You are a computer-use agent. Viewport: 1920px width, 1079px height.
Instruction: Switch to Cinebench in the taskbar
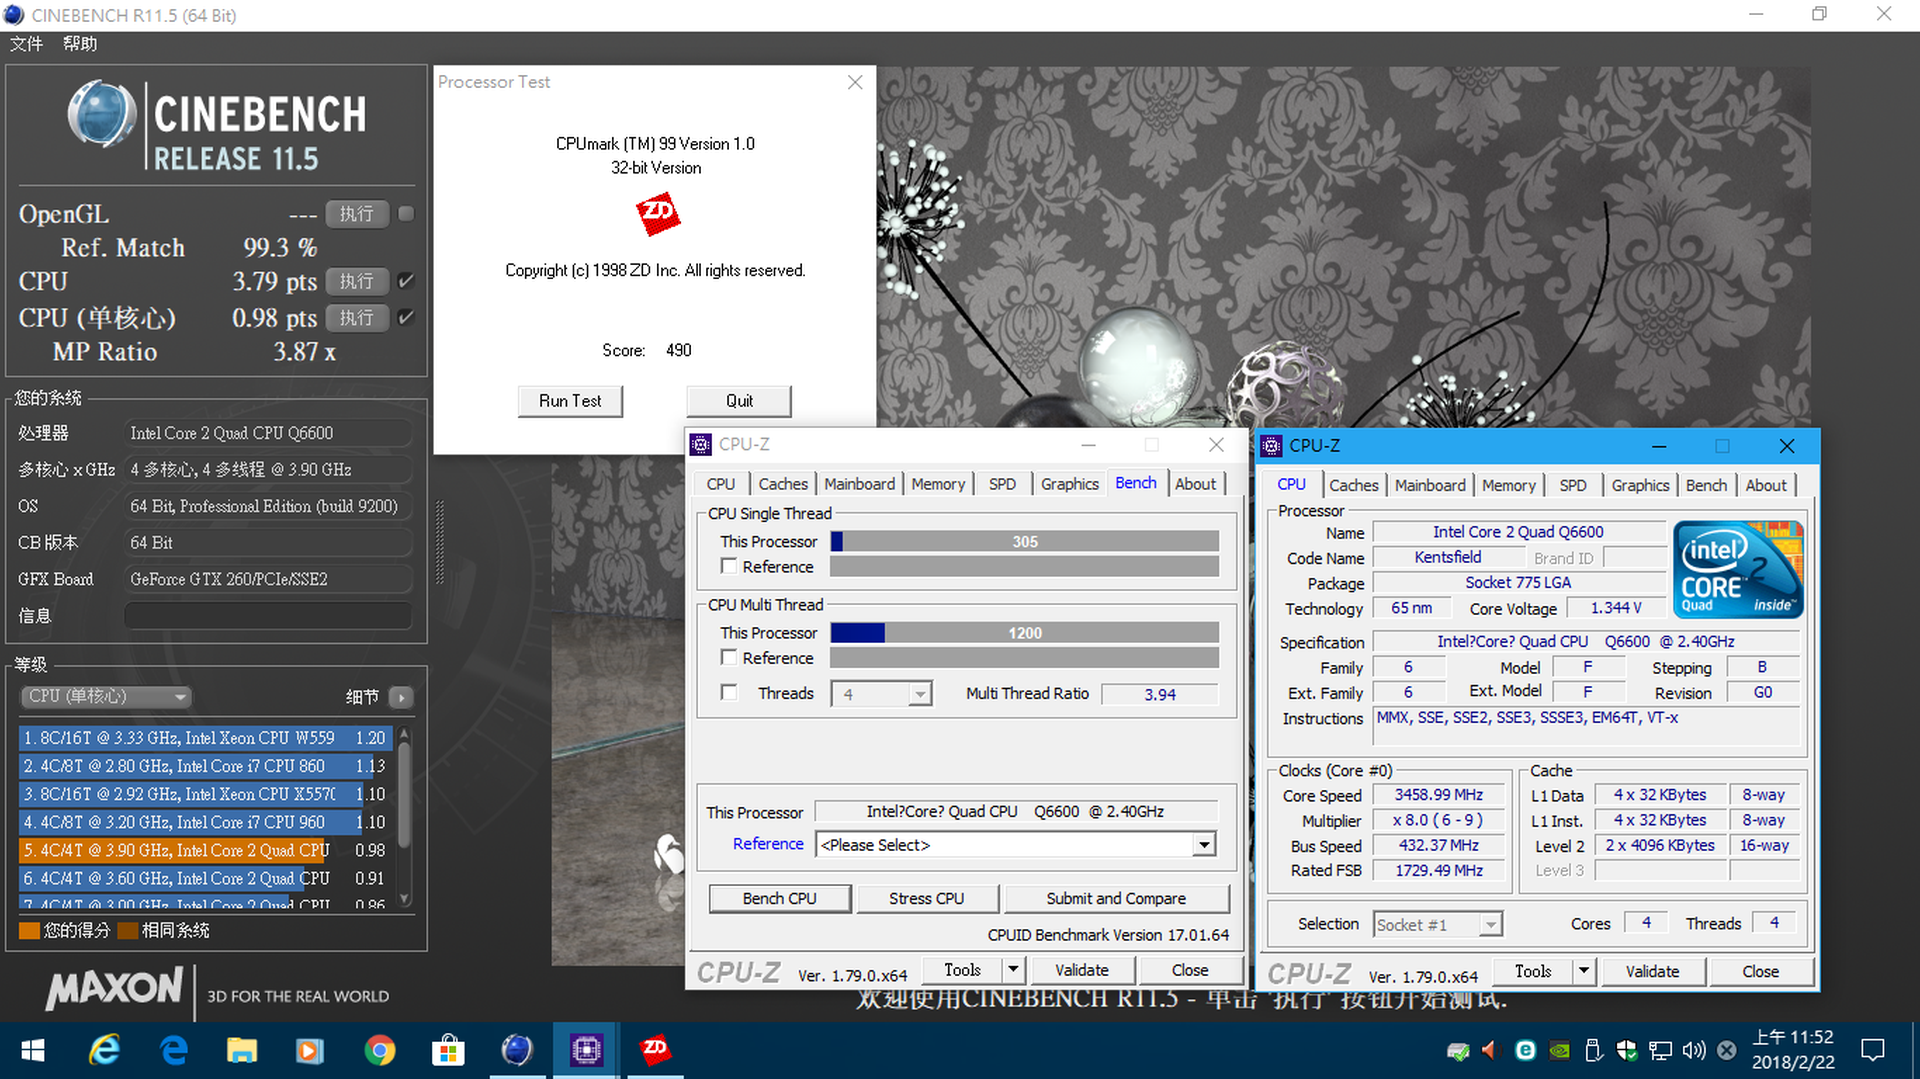click(517, 1050)
